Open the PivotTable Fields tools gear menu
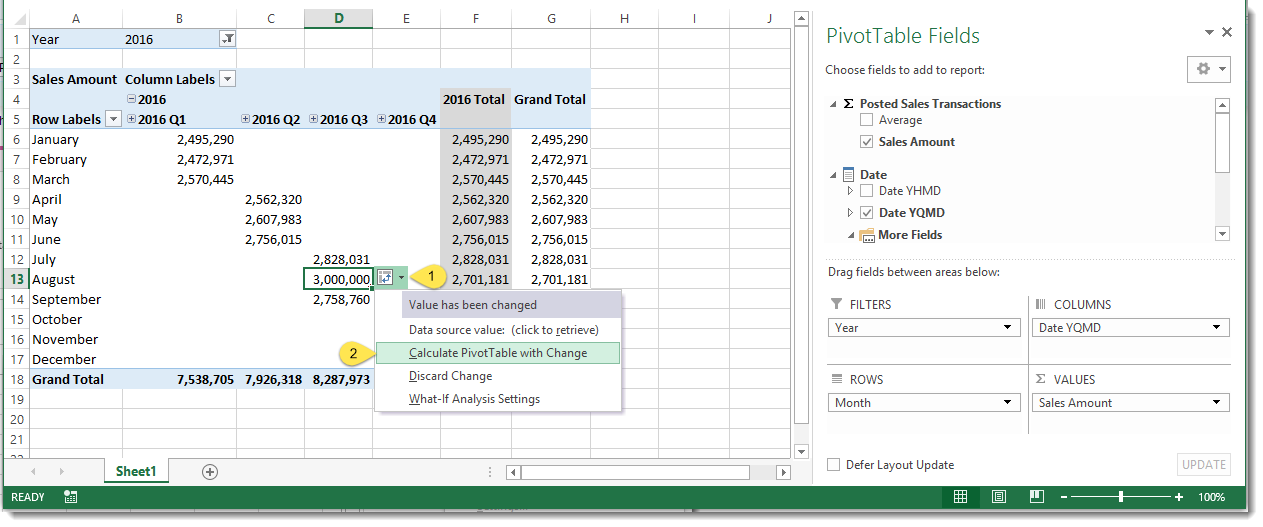 pos(1208,69)
